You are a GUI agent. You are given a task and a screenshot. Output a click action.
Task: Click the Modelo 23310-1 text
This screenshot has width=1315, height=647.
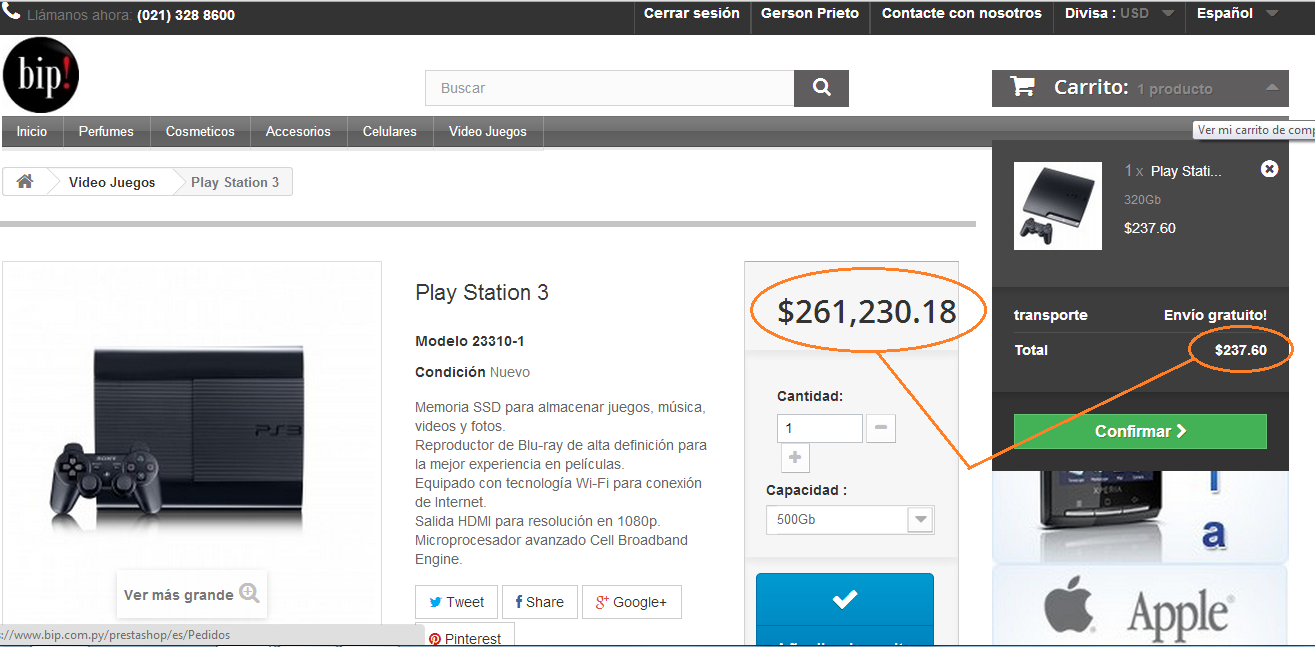click(470, 341)
